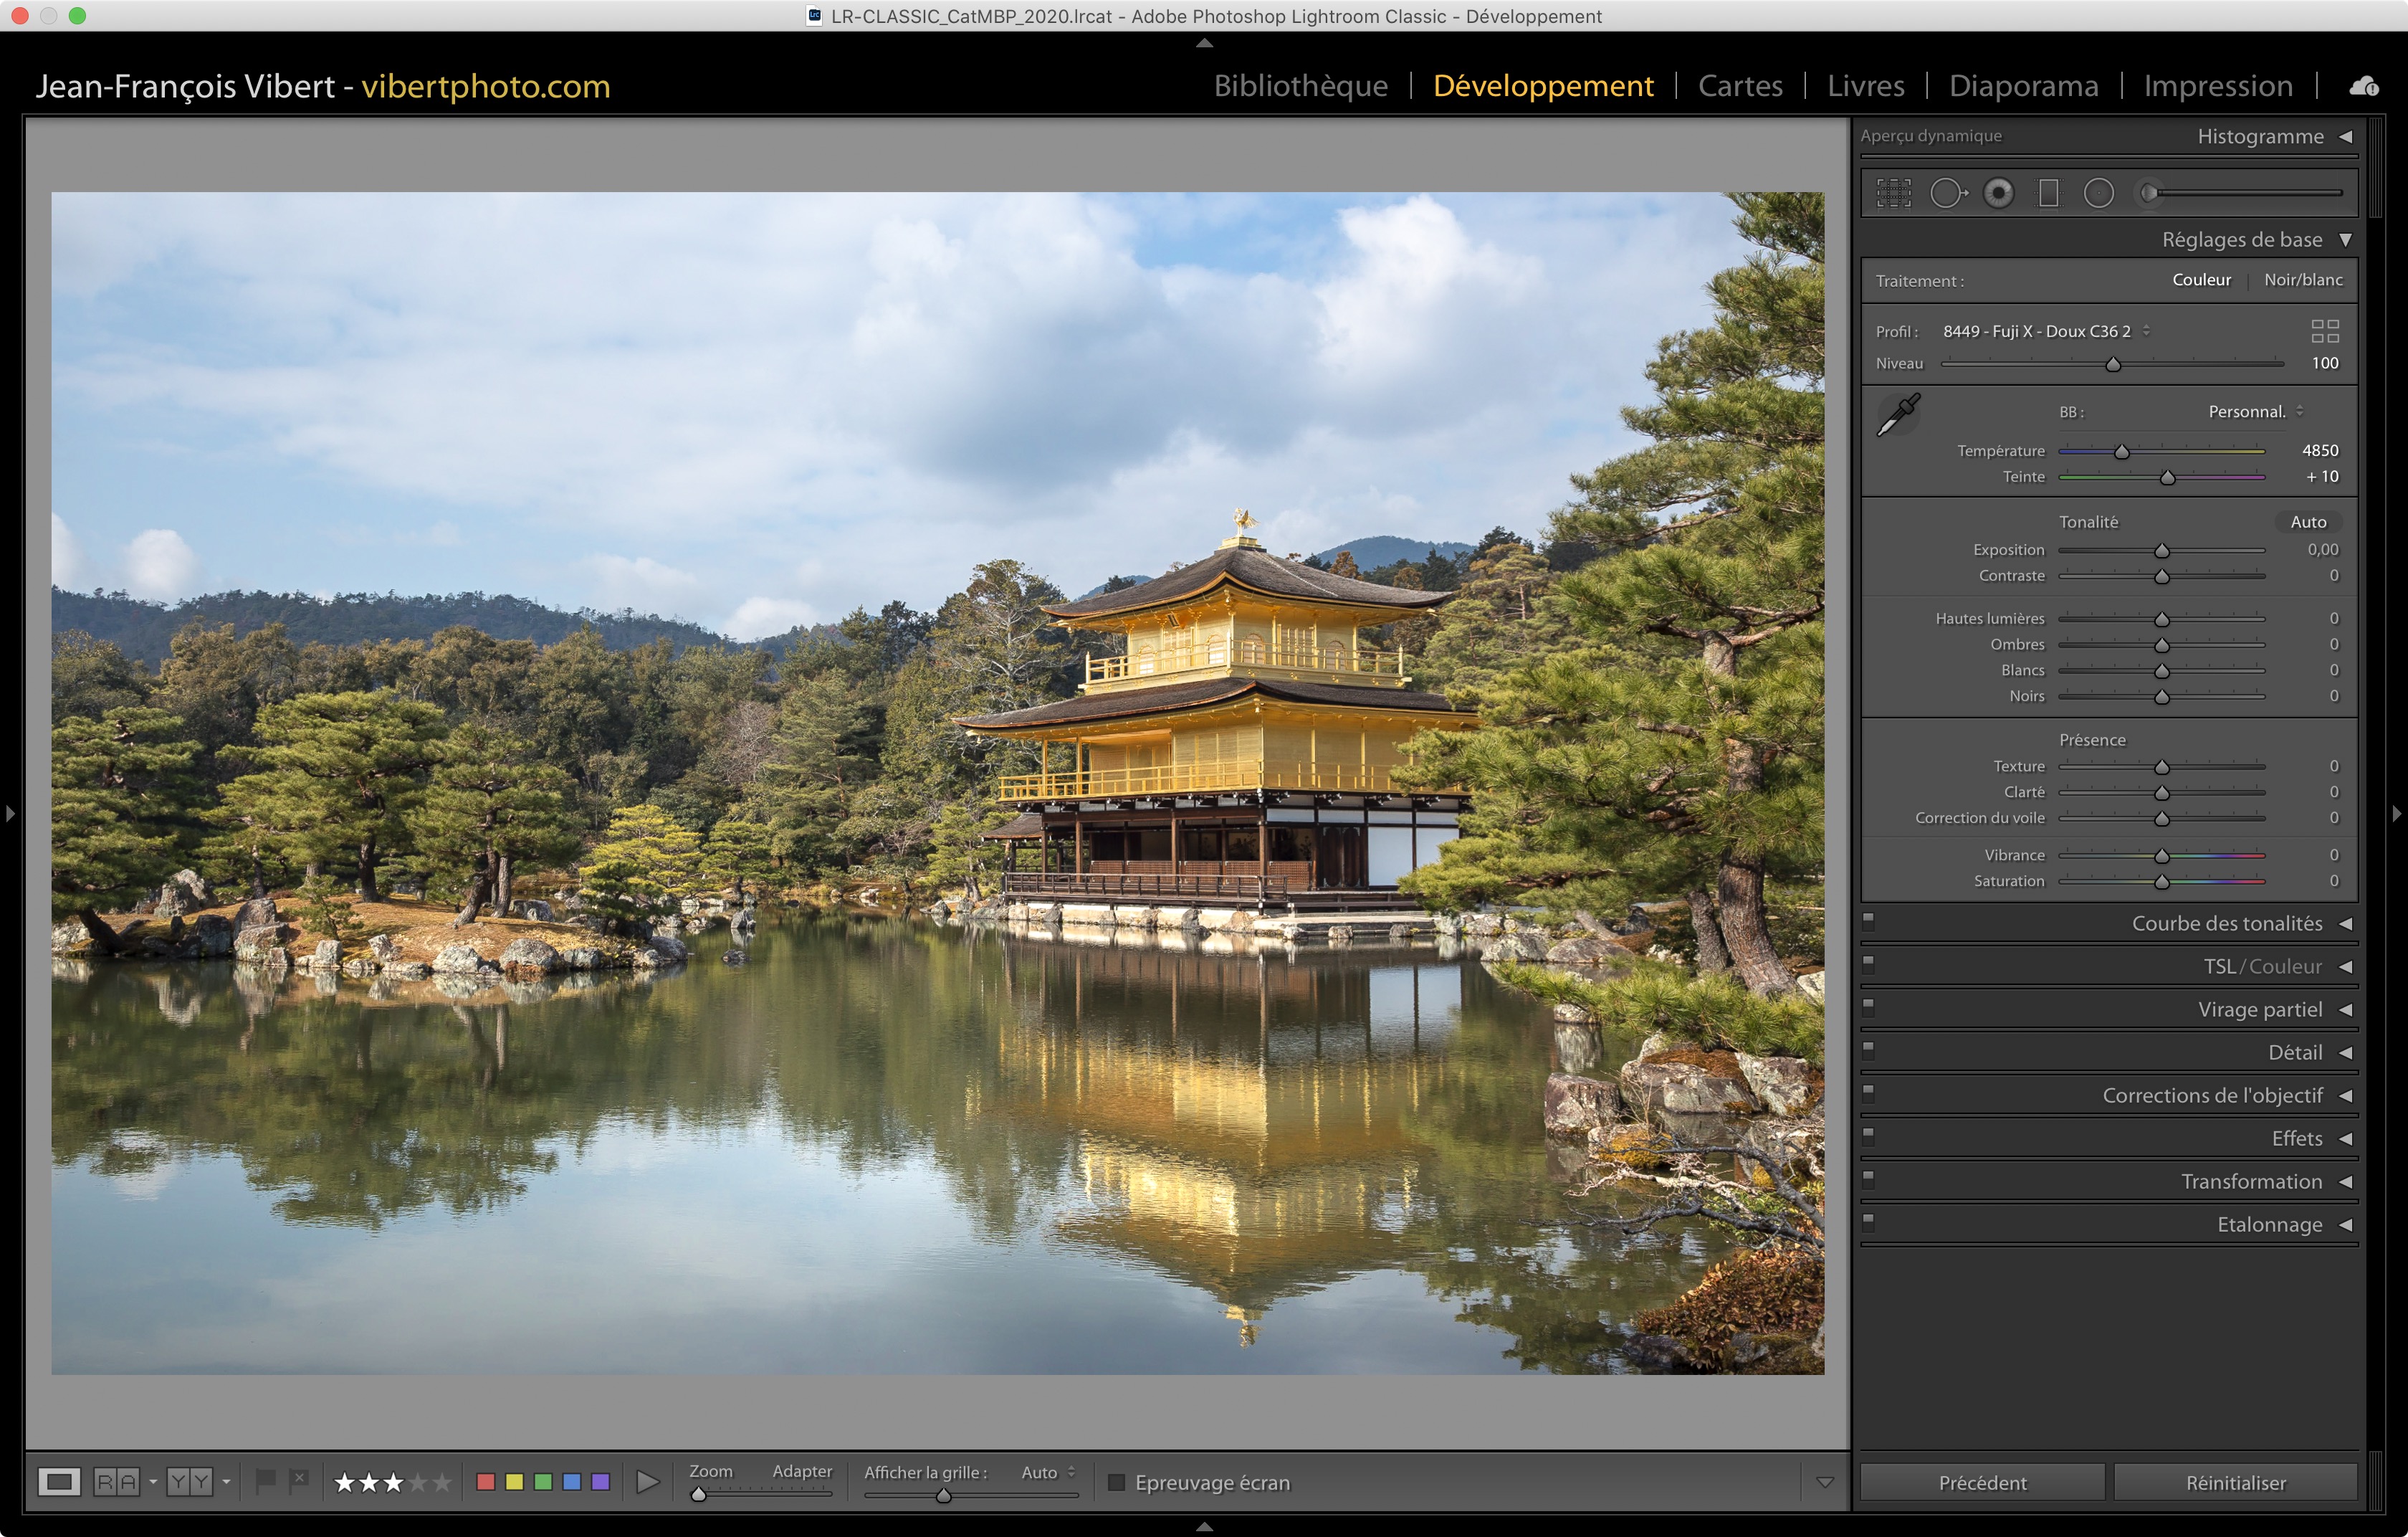Enable the Epreuvage écran checkbox
The image size is (2408, 1537).
1117,1482
